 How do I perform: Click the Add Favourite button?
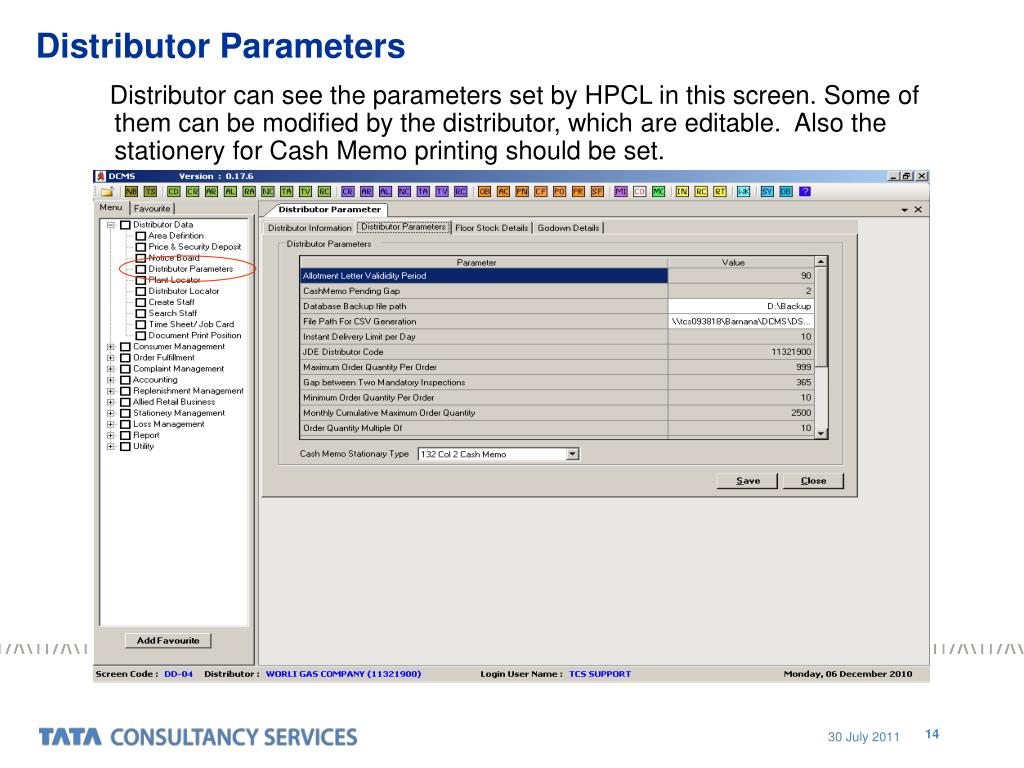pyautogui.click(x=168, y=641)
